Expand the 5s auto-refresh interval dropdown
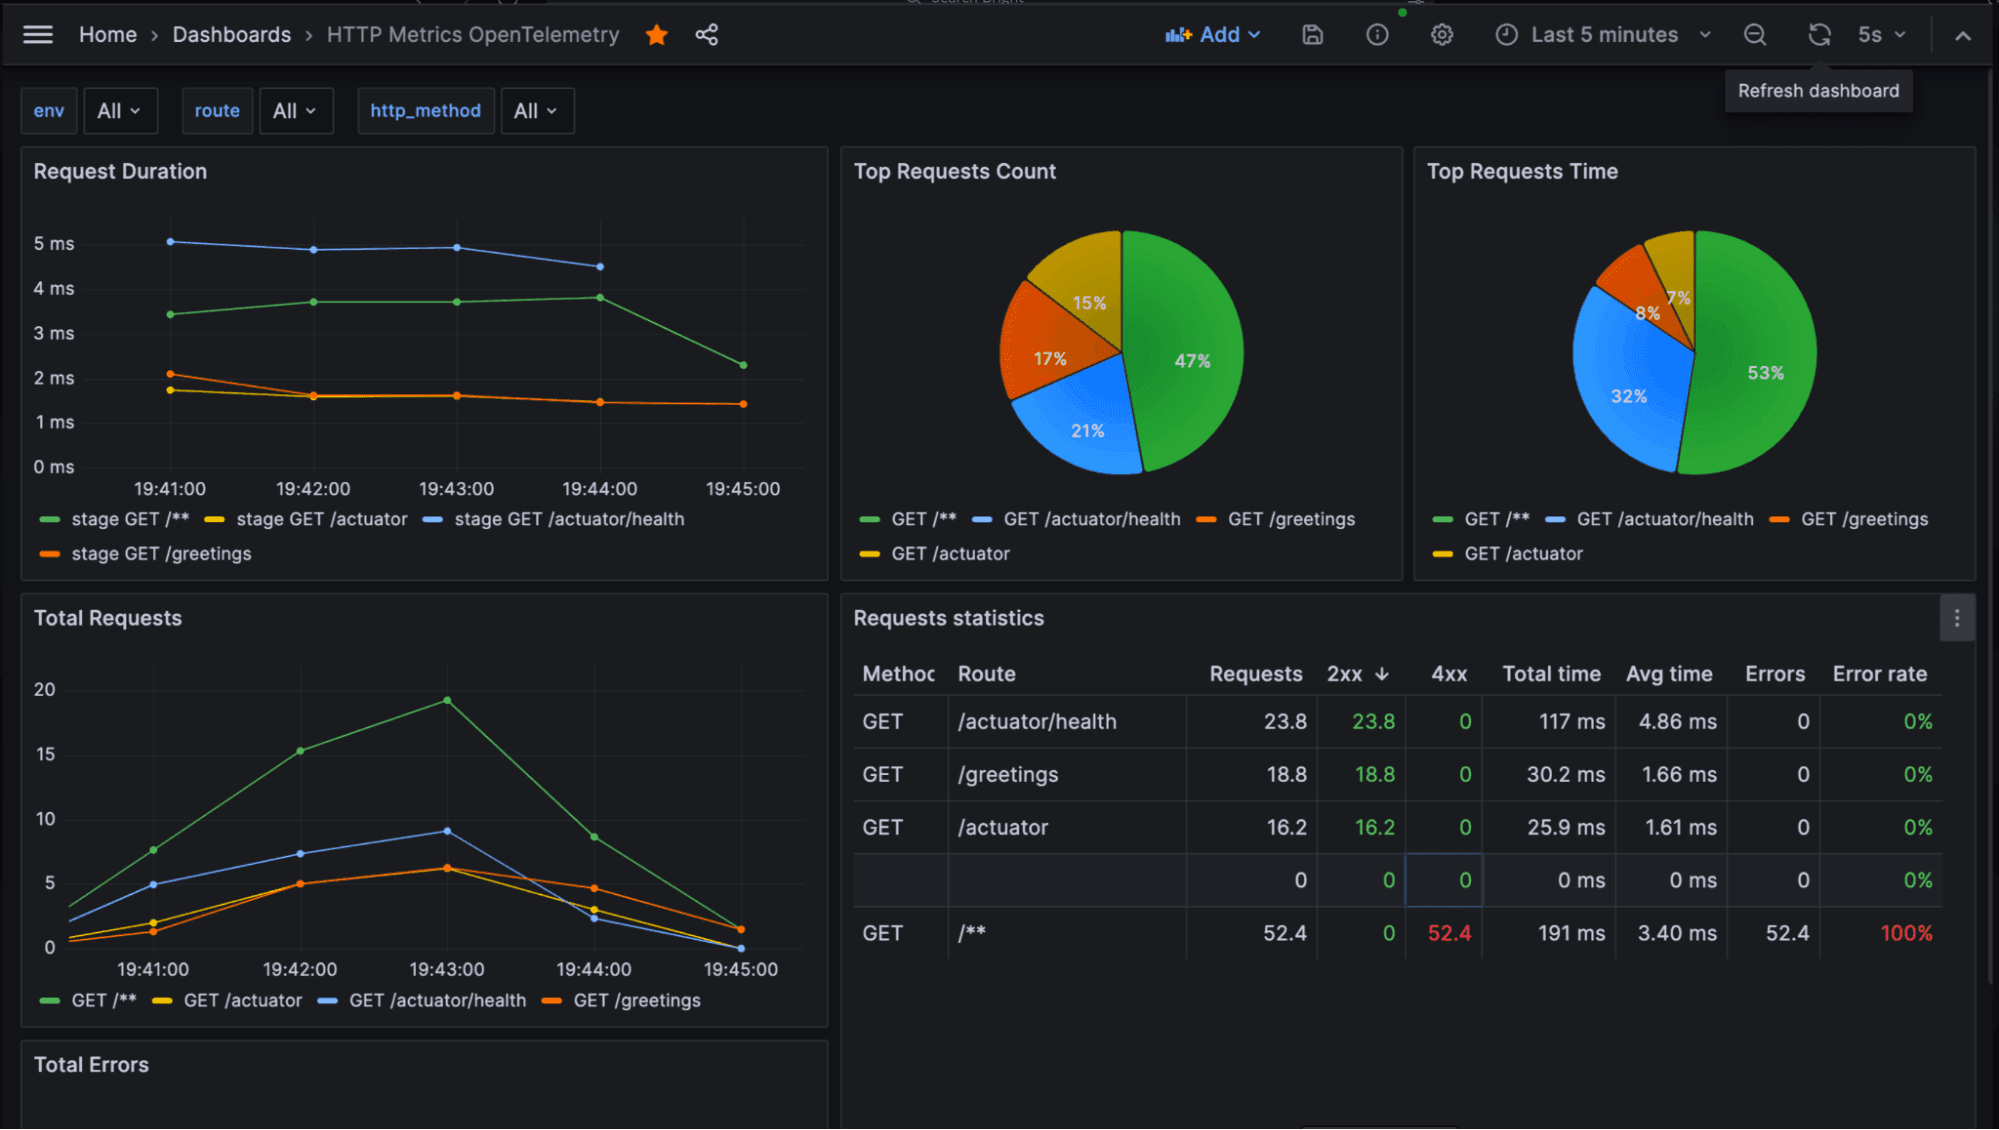Image resolution: width=1999 pixels, height=1130 pixels. click(1880, 34)
